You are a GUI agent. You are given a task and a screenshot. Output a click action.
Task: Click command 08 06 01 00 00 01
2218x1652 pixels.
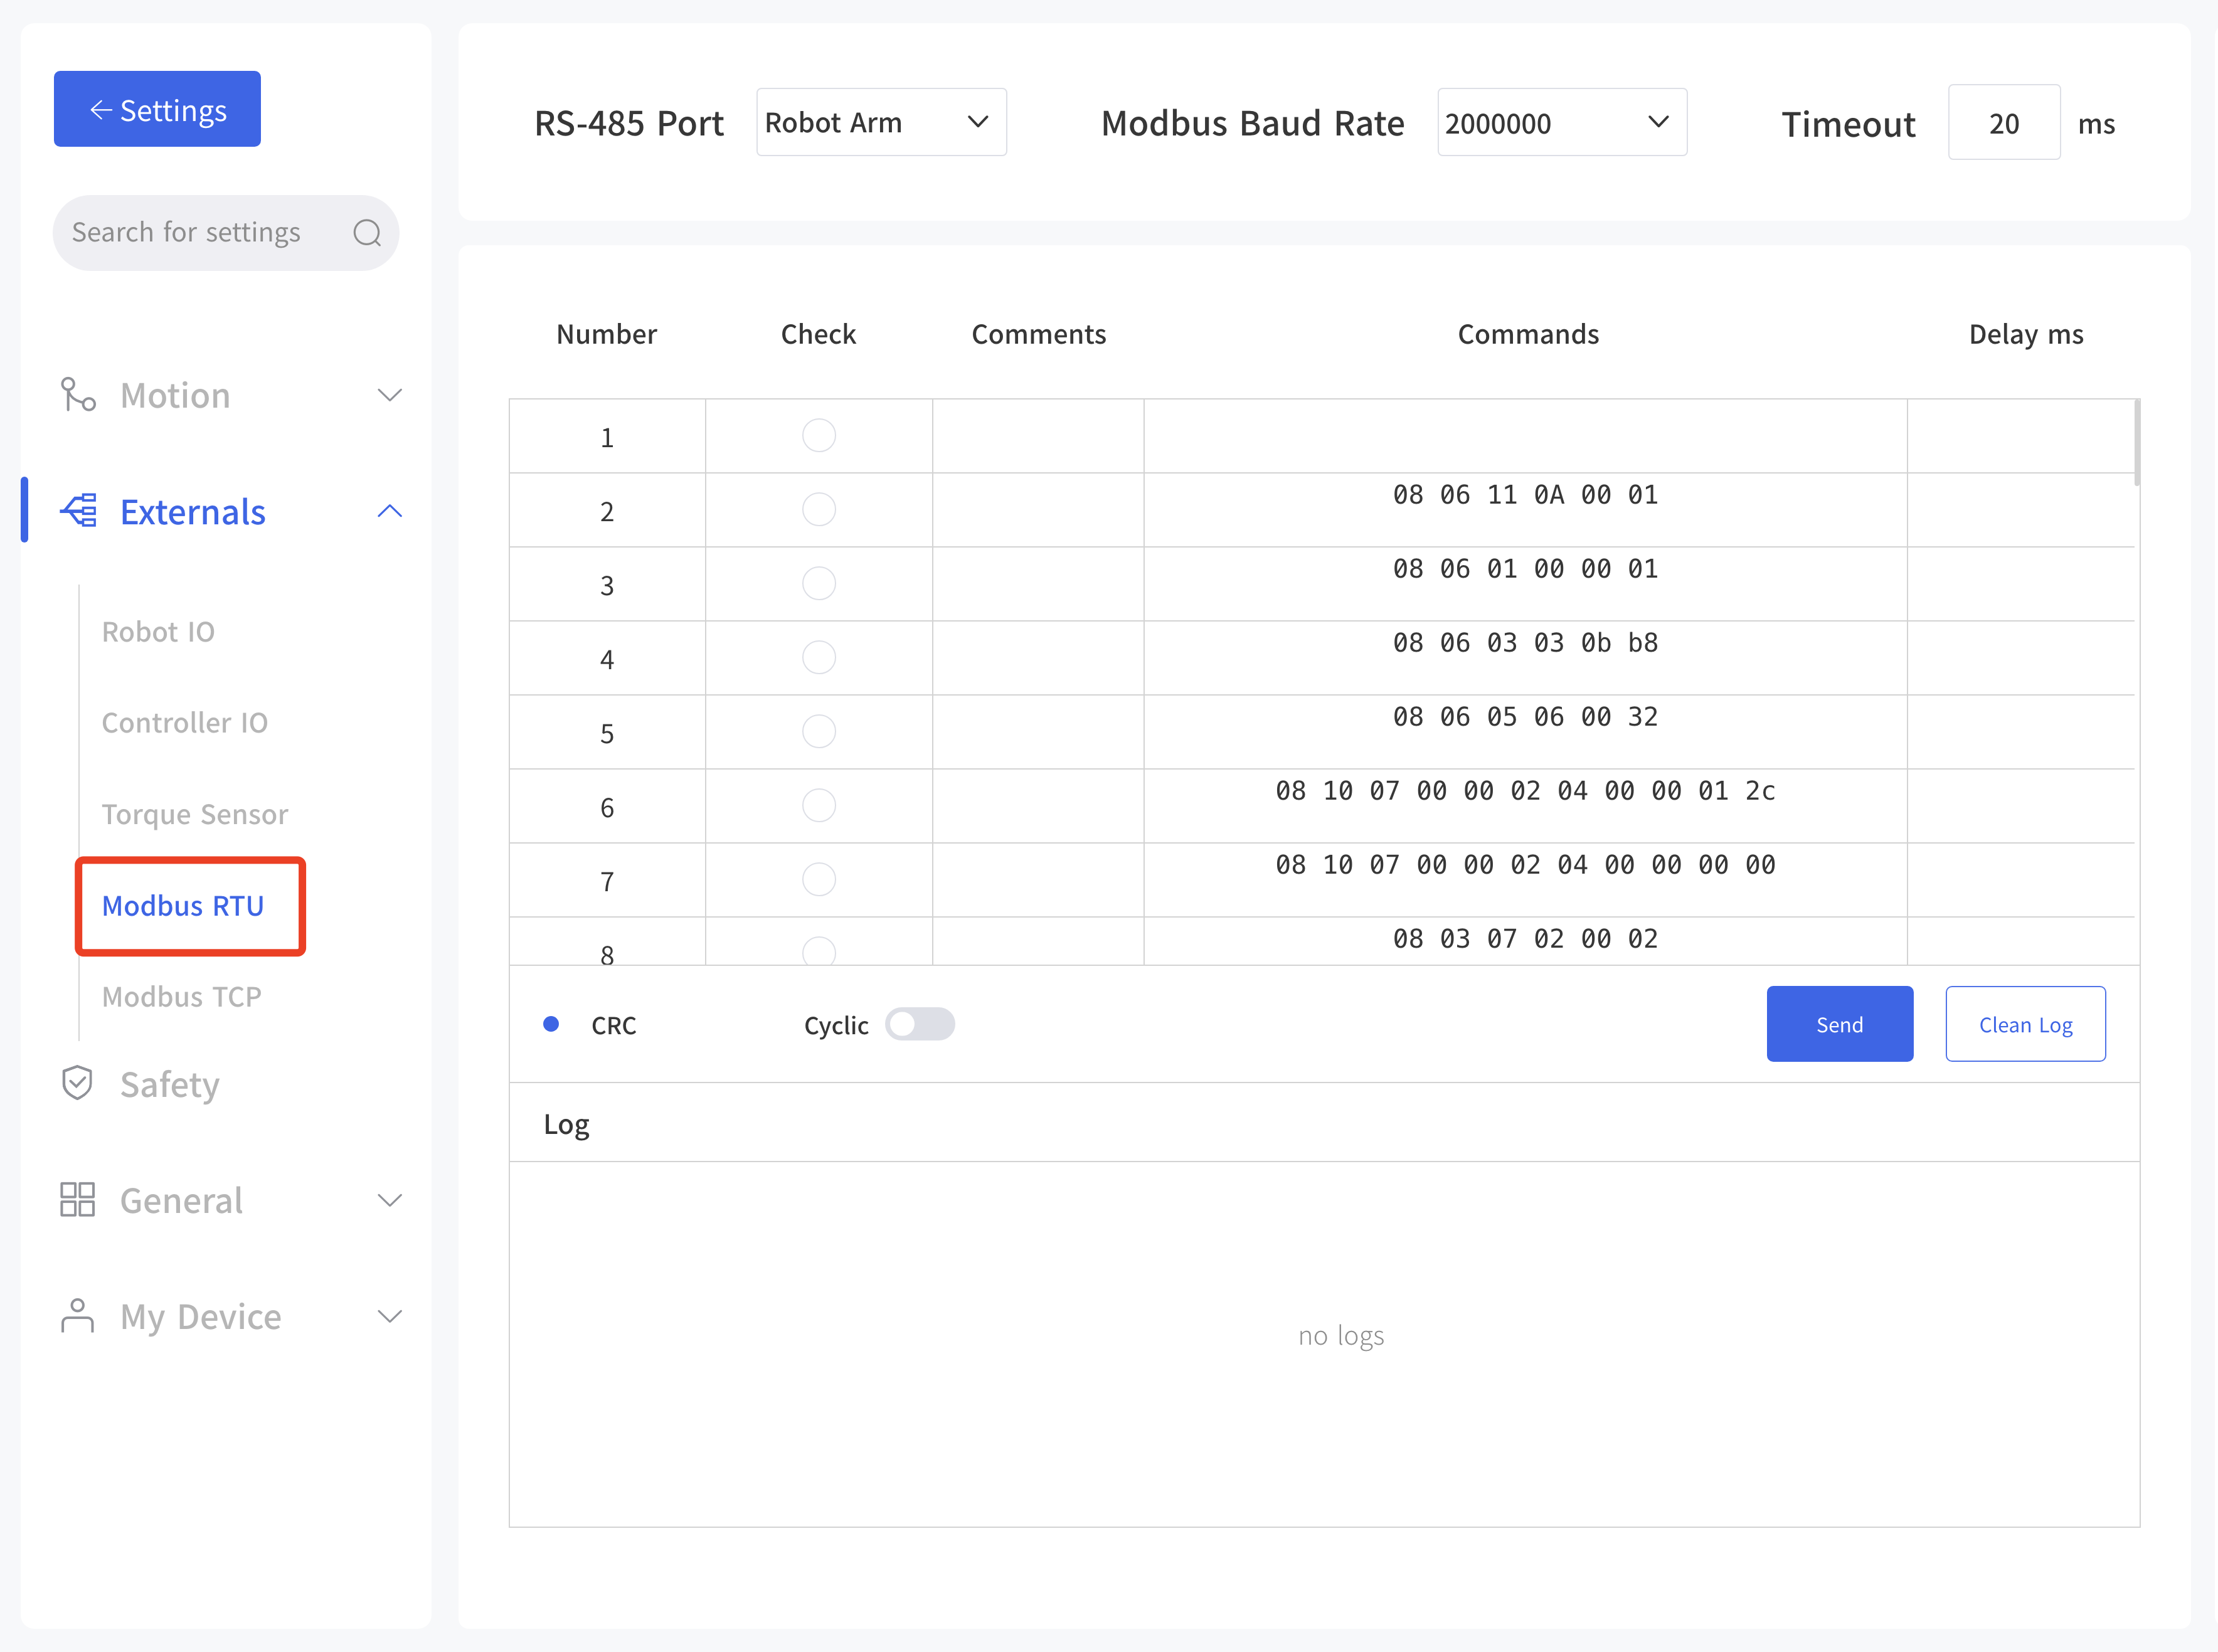[1525, 569]
